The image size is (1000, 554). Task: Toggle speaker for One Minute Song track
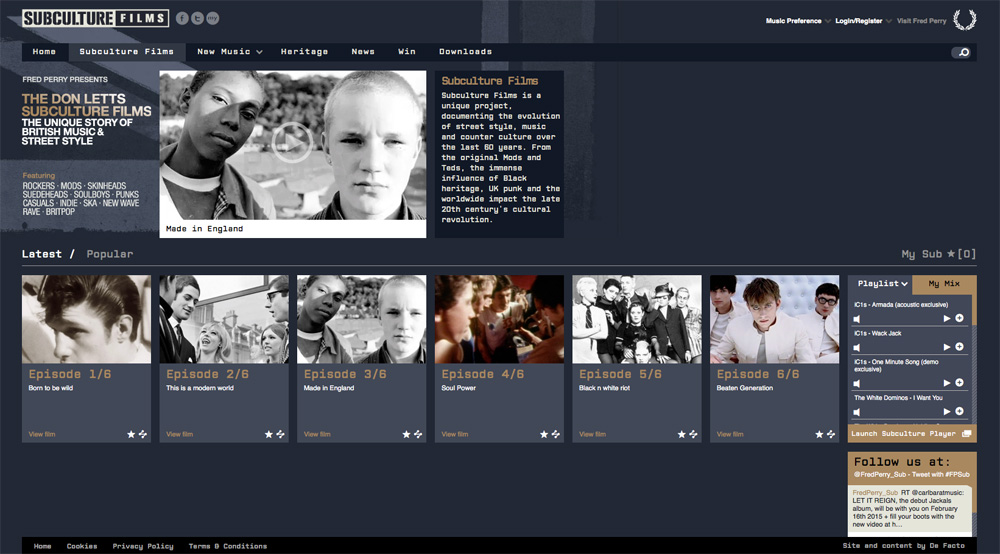point(857,384)
